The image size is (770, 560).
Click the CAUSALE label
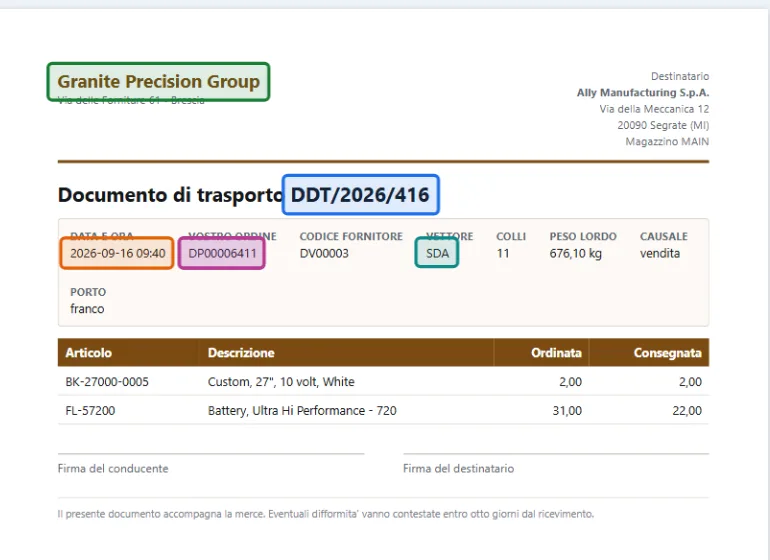(x=663, y=236)
